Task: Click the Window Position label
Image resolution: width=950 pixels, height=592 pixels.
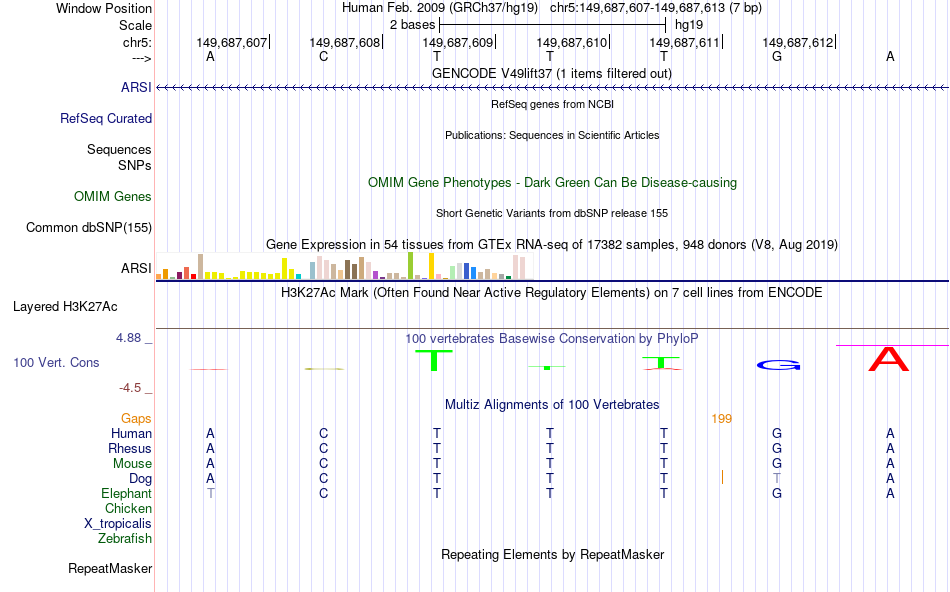Action: coord(104,8)
